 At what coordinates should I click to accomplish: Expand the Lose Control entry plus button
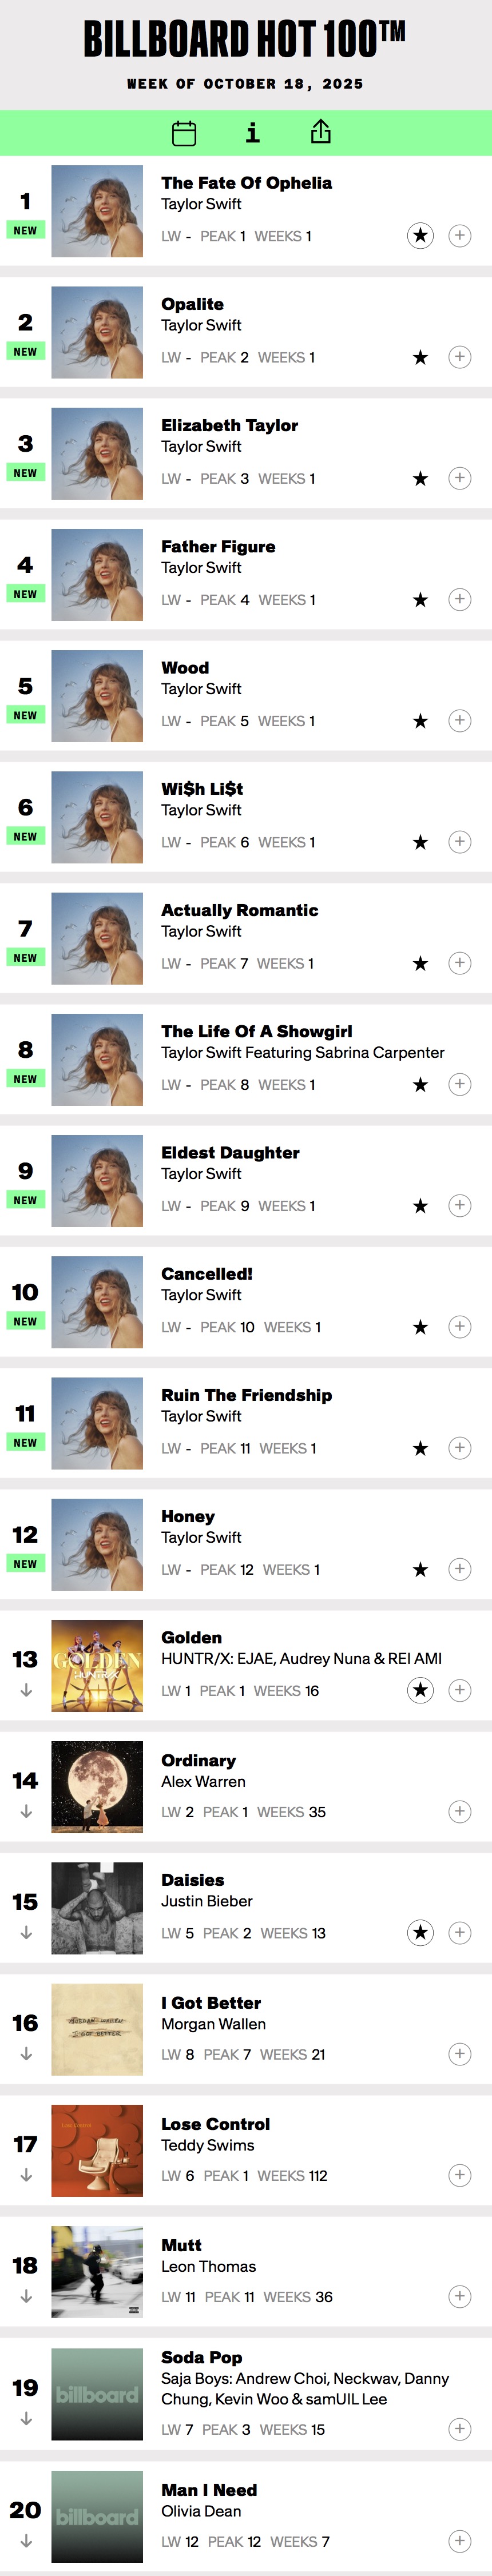pyautogui.click(x=459, y=2175)
